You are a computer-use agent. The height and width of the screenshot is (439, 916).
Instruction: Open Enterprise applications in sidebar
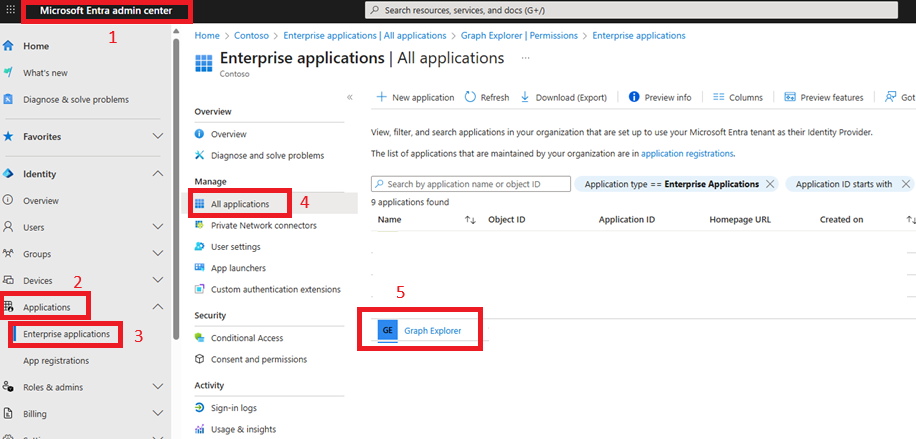[66, 334]
